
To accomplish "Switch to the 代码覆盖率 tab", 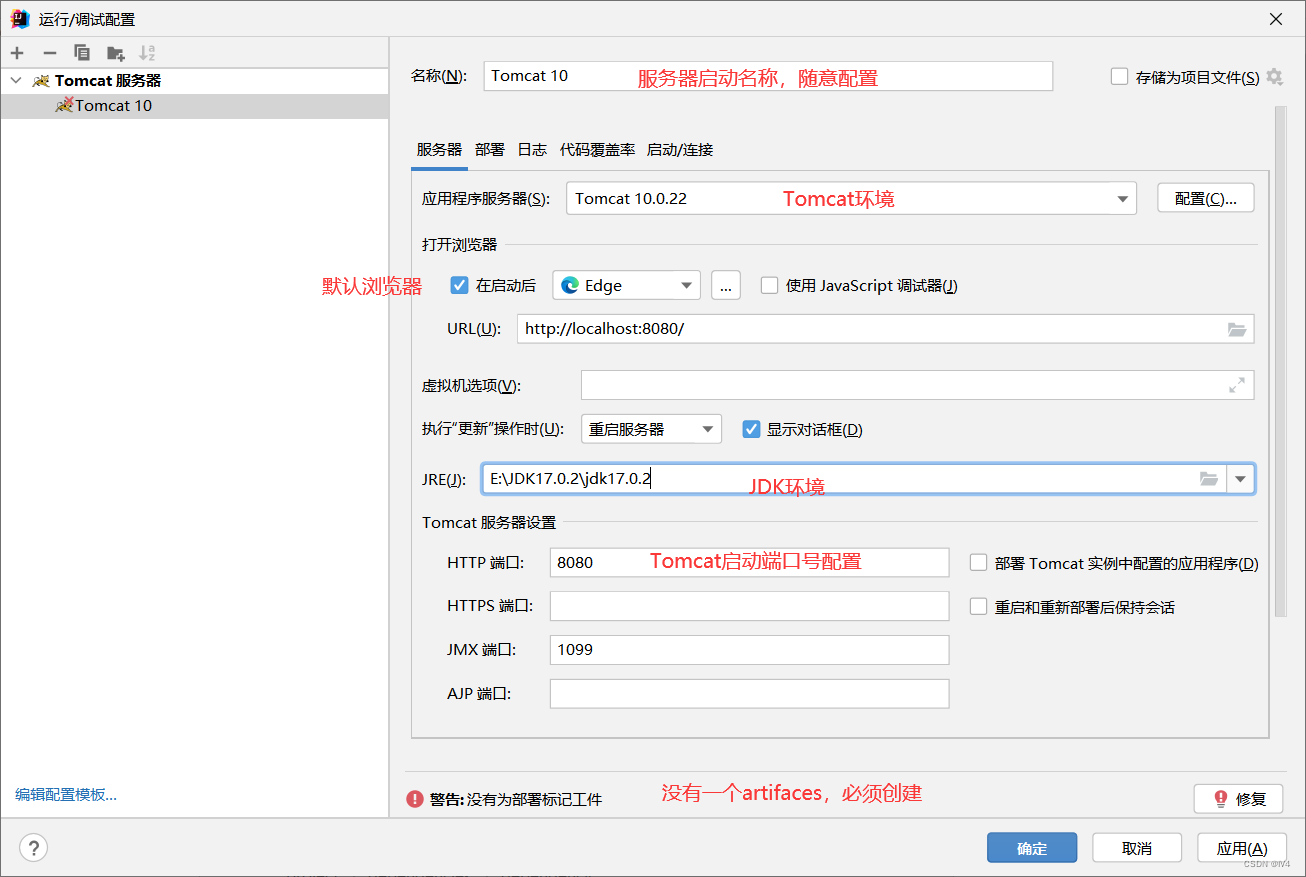I will pos(597,150).
